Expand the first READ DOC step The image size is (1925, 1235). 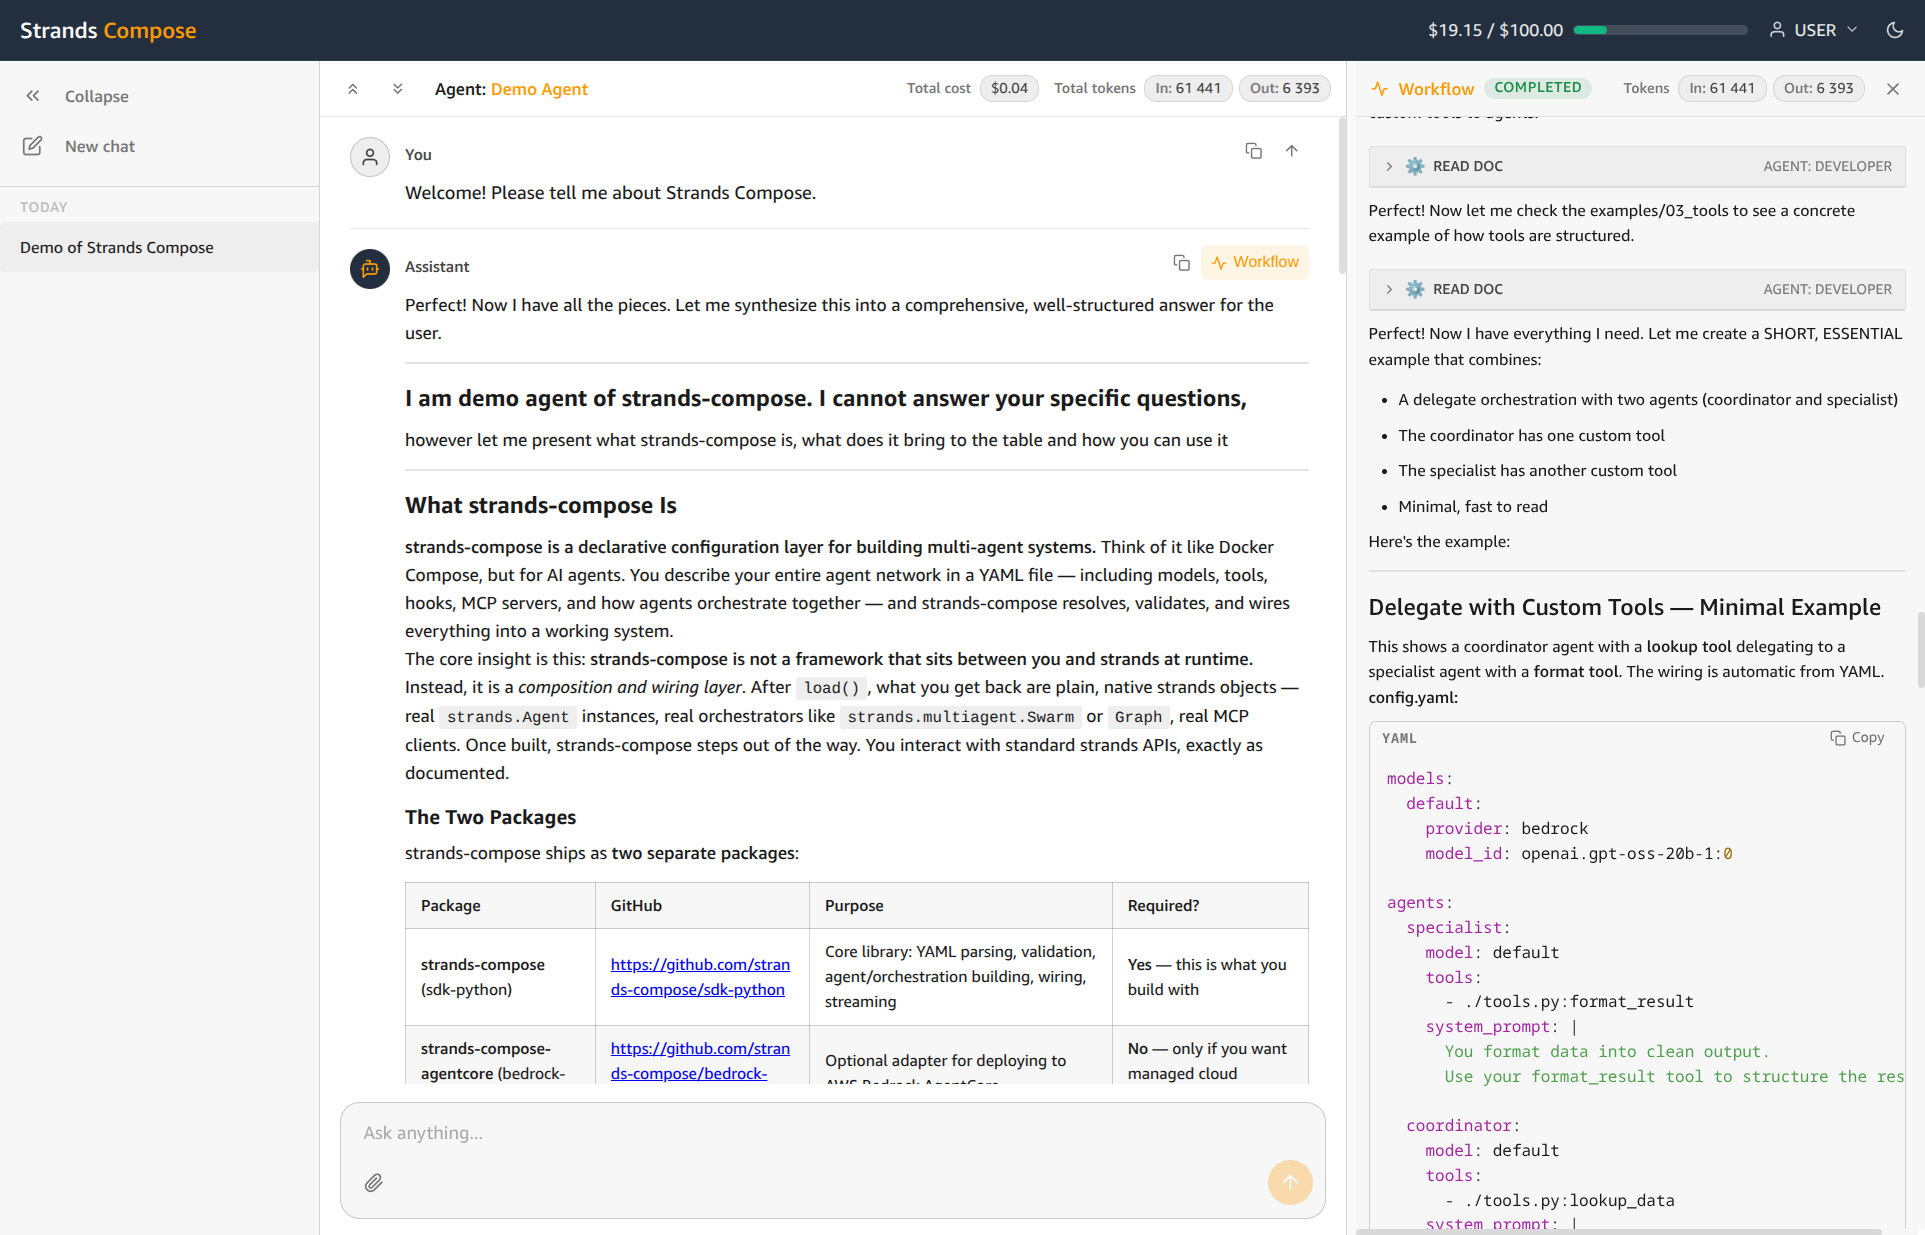[x=1637, y=166]
